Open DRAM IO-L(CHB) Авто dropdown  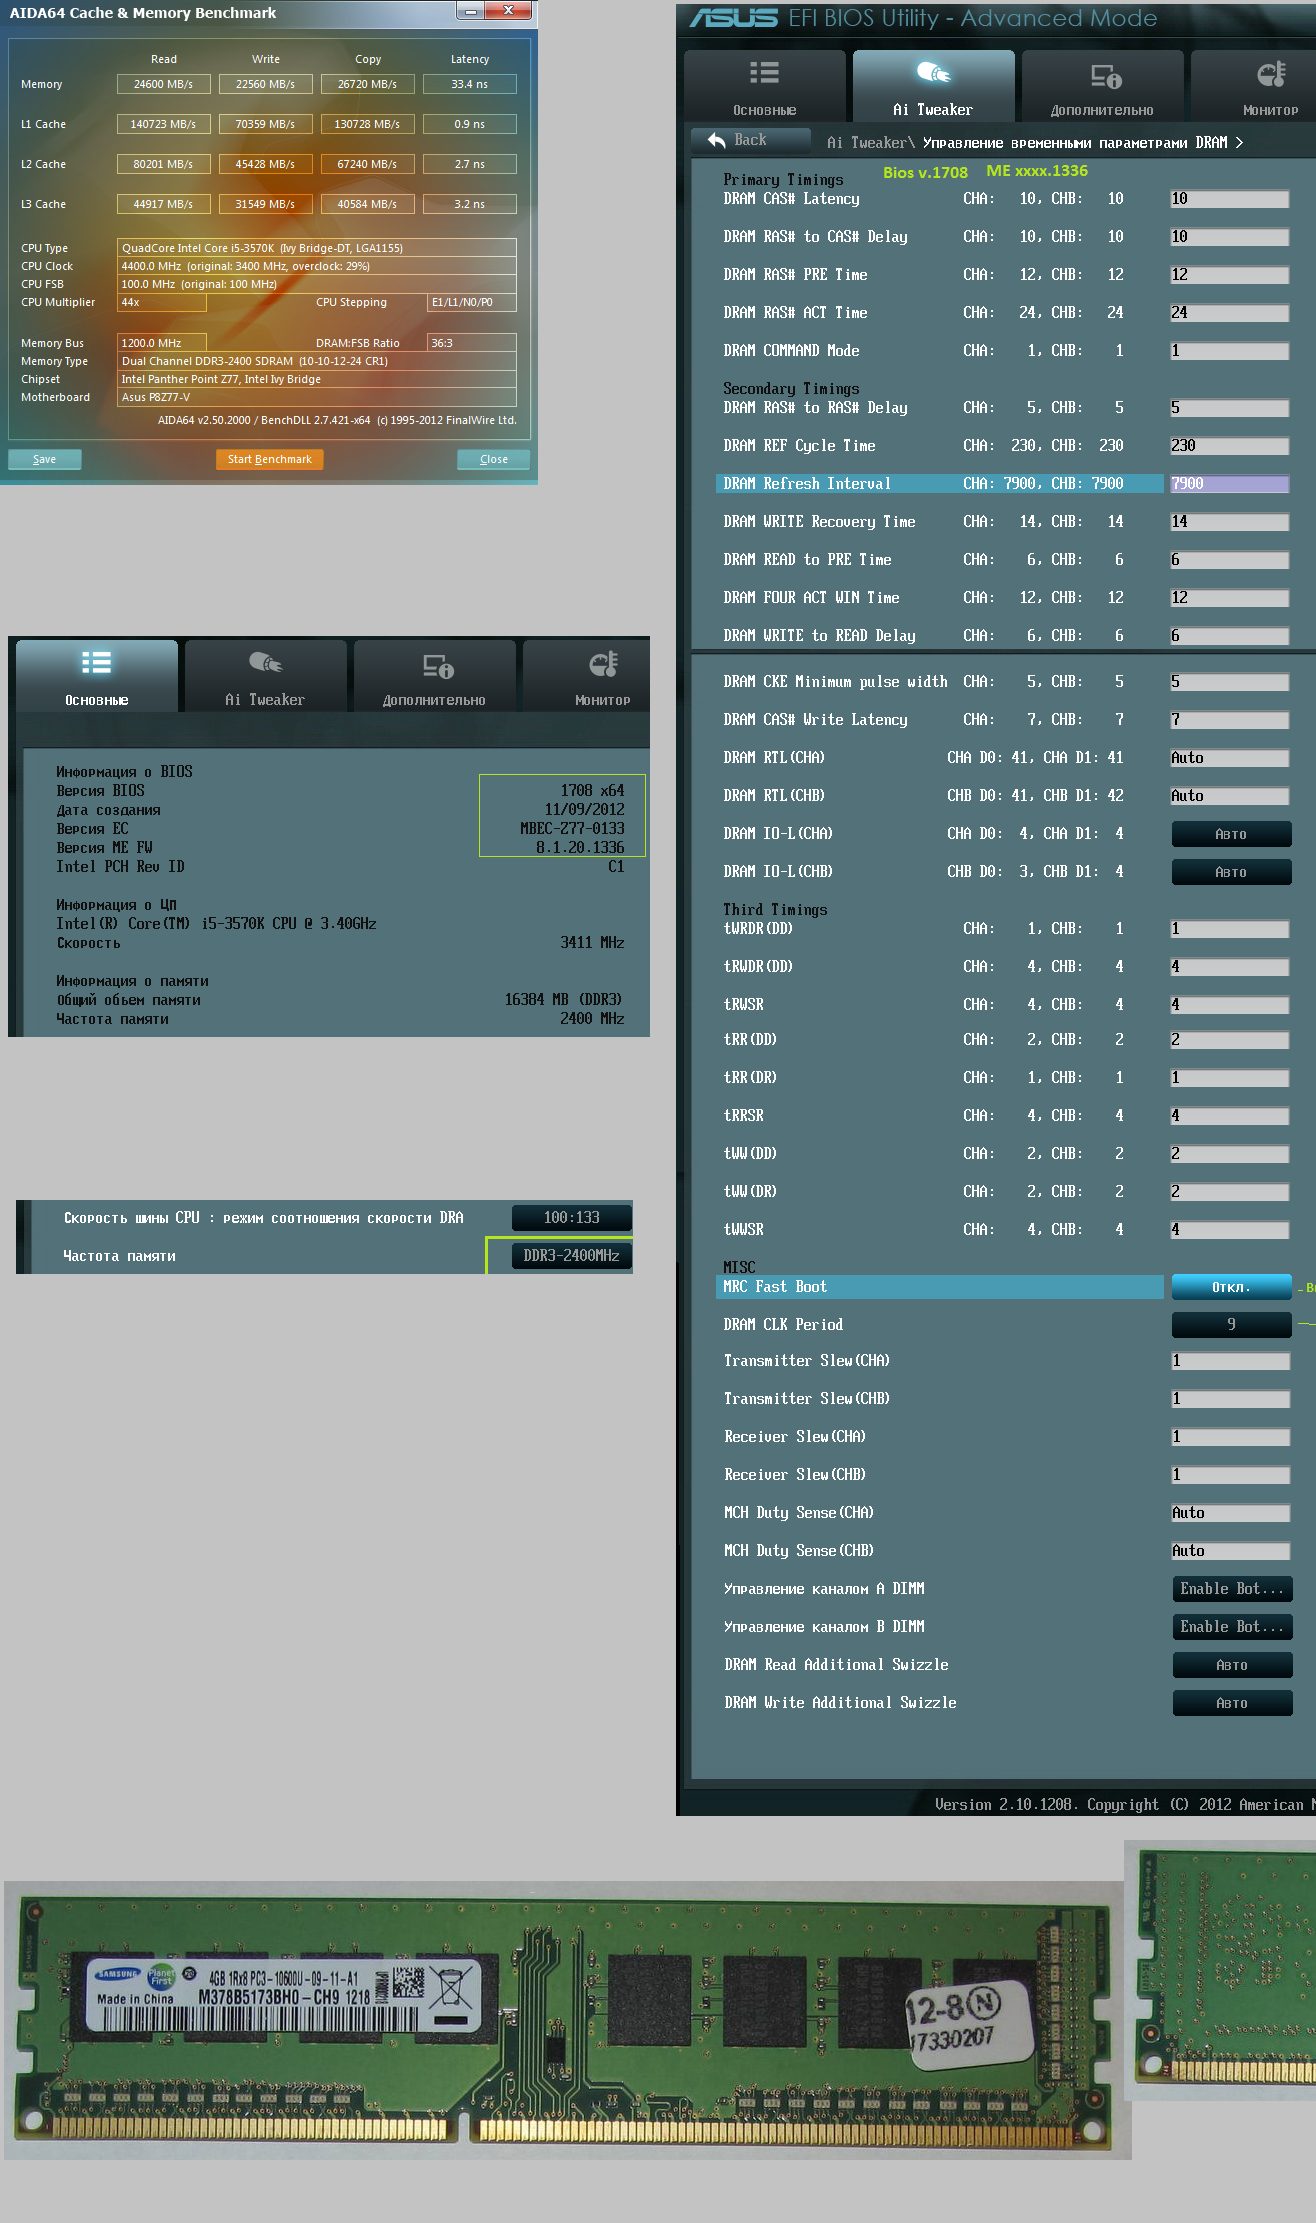(1231, 872)
